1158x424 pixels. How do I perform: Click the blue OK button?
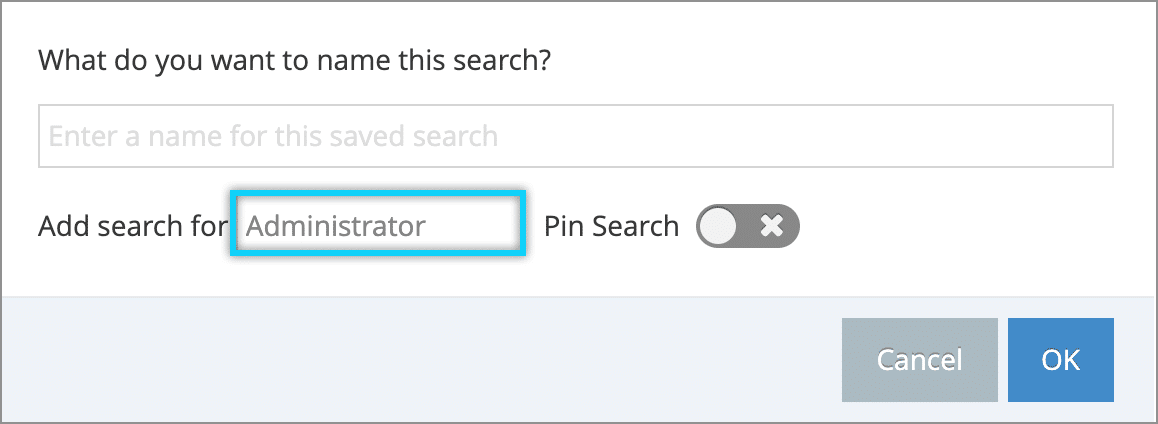pos(1061,360)
